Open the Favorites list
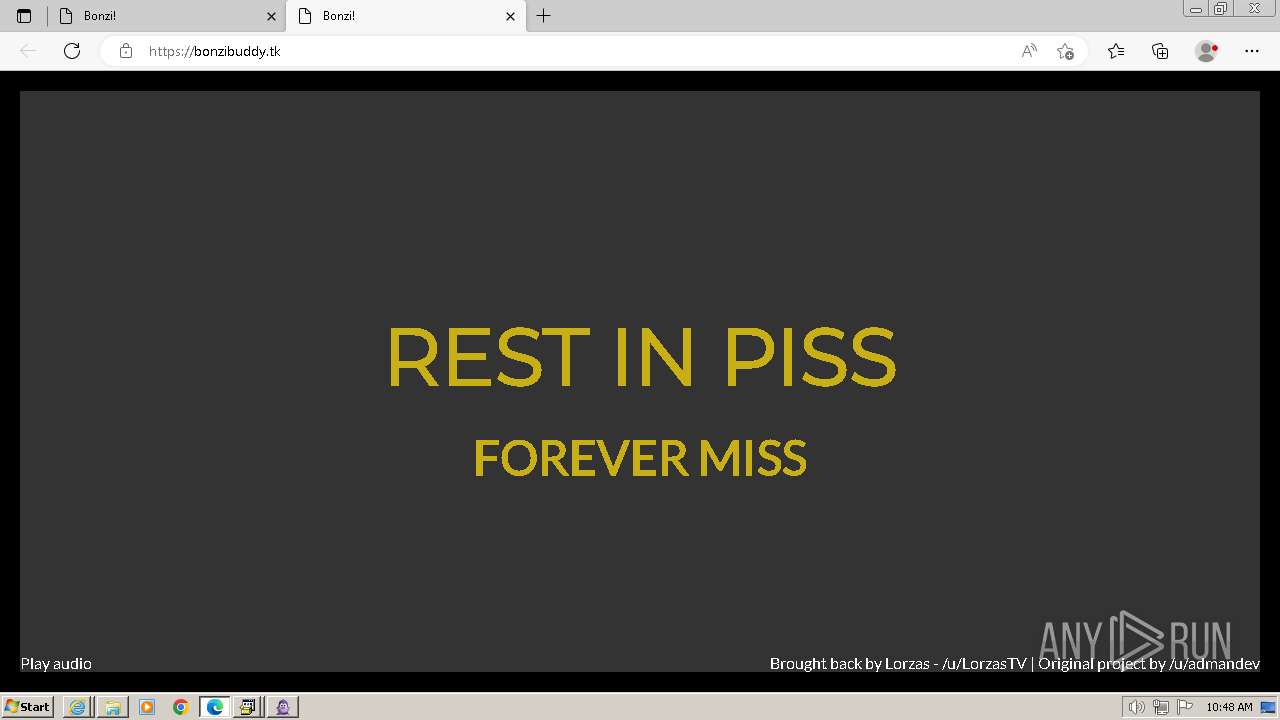Image resolution: width=1280 pixels, height=720 pixels. 1116,51
